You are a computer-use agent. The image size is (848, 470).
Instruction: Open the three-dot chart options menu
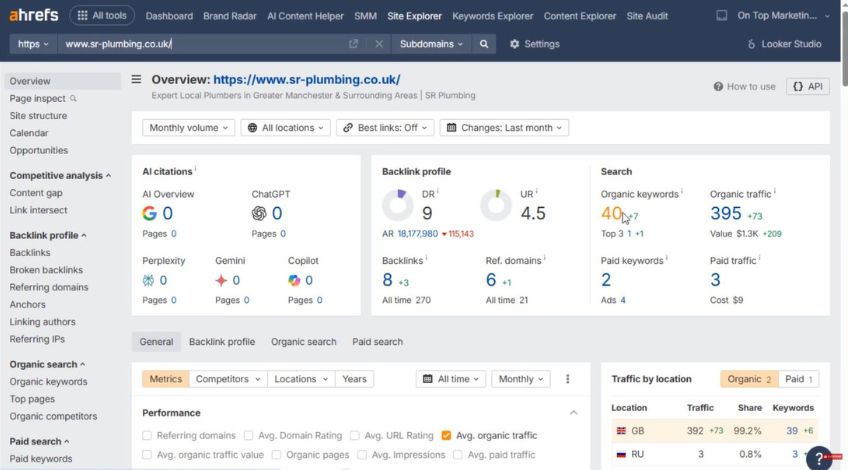pos(567,379)
